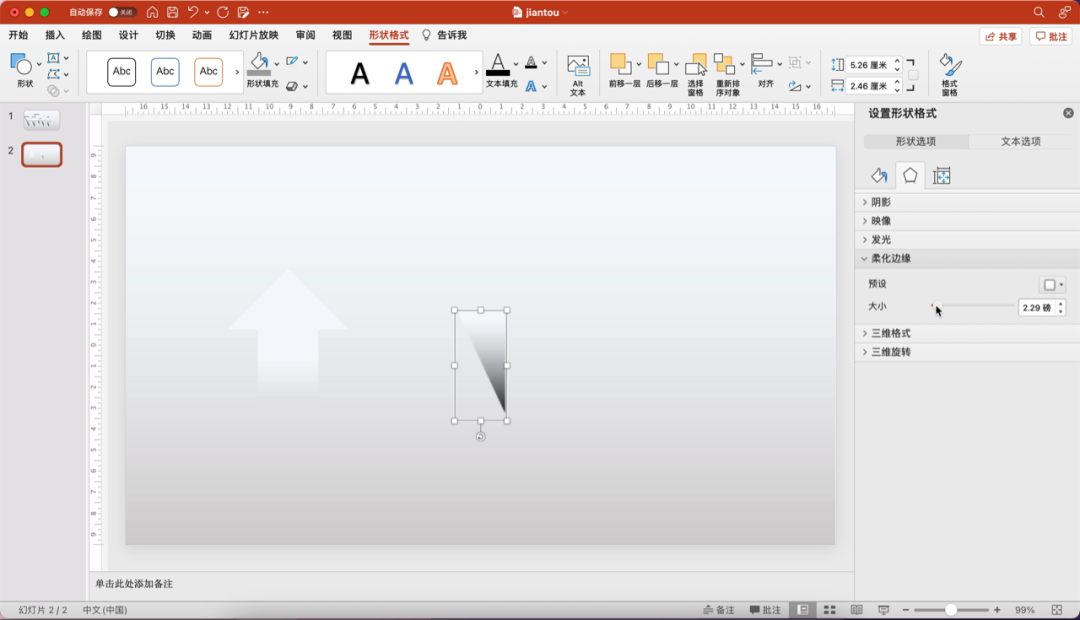Click the shape effects icon

point(292,86)
